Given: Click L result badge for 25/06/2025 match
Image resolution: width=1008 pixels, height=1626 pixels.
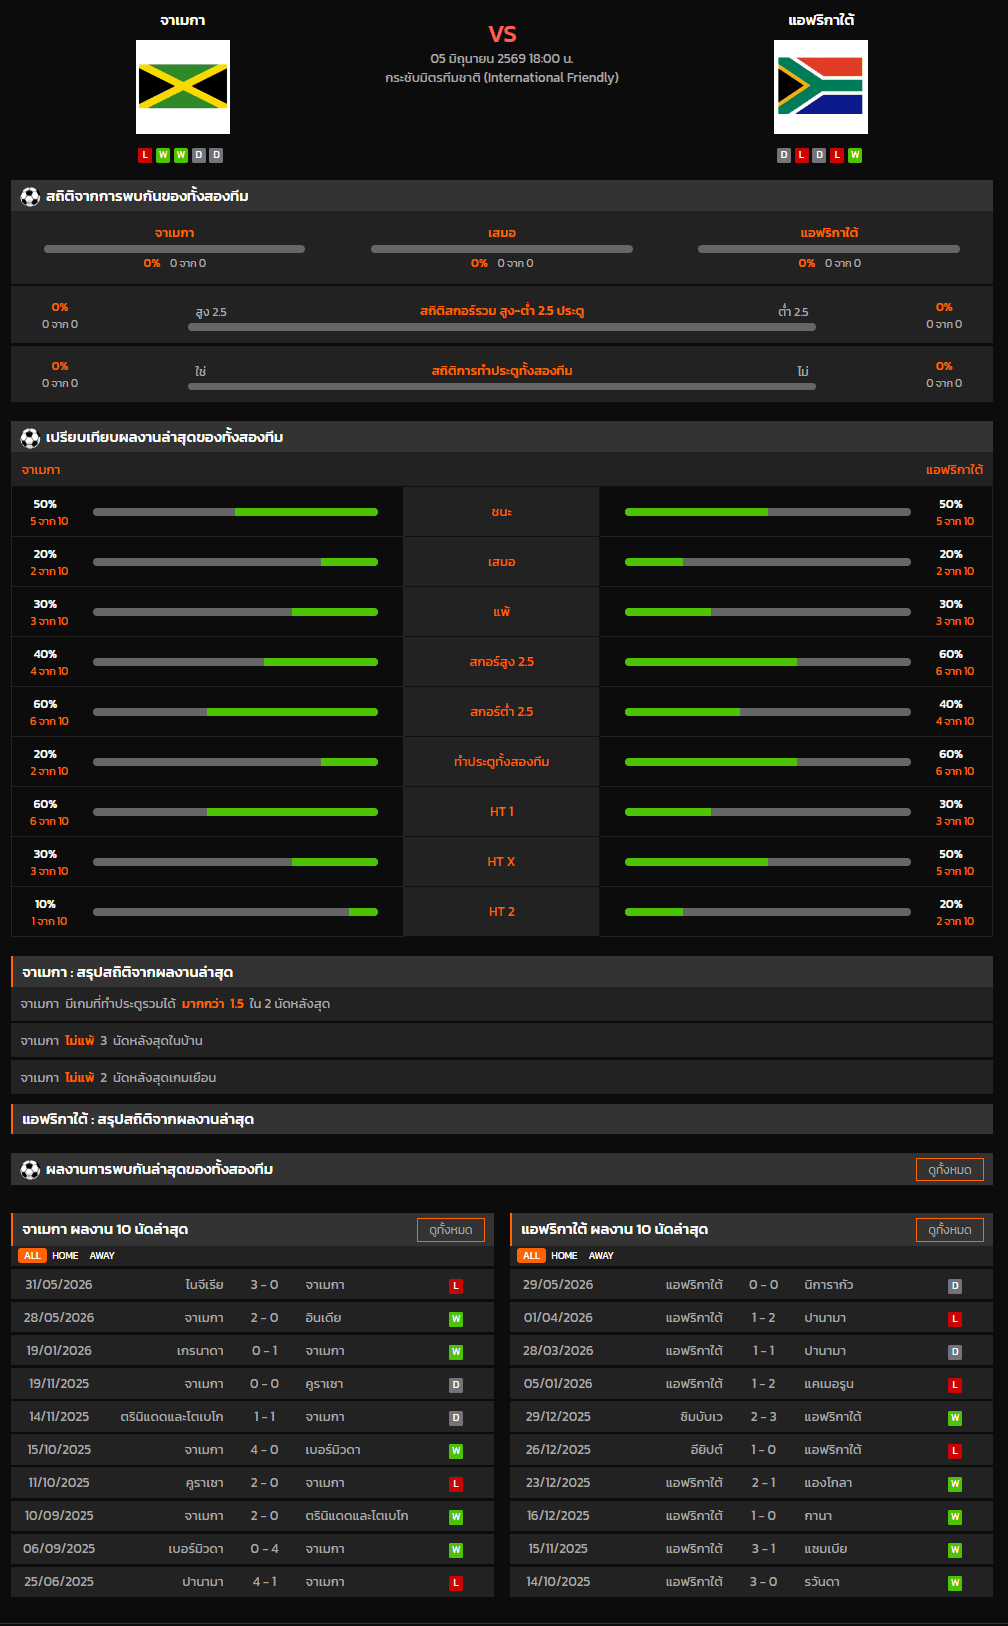Looking at the screenshot, I should click(456, 1583).
